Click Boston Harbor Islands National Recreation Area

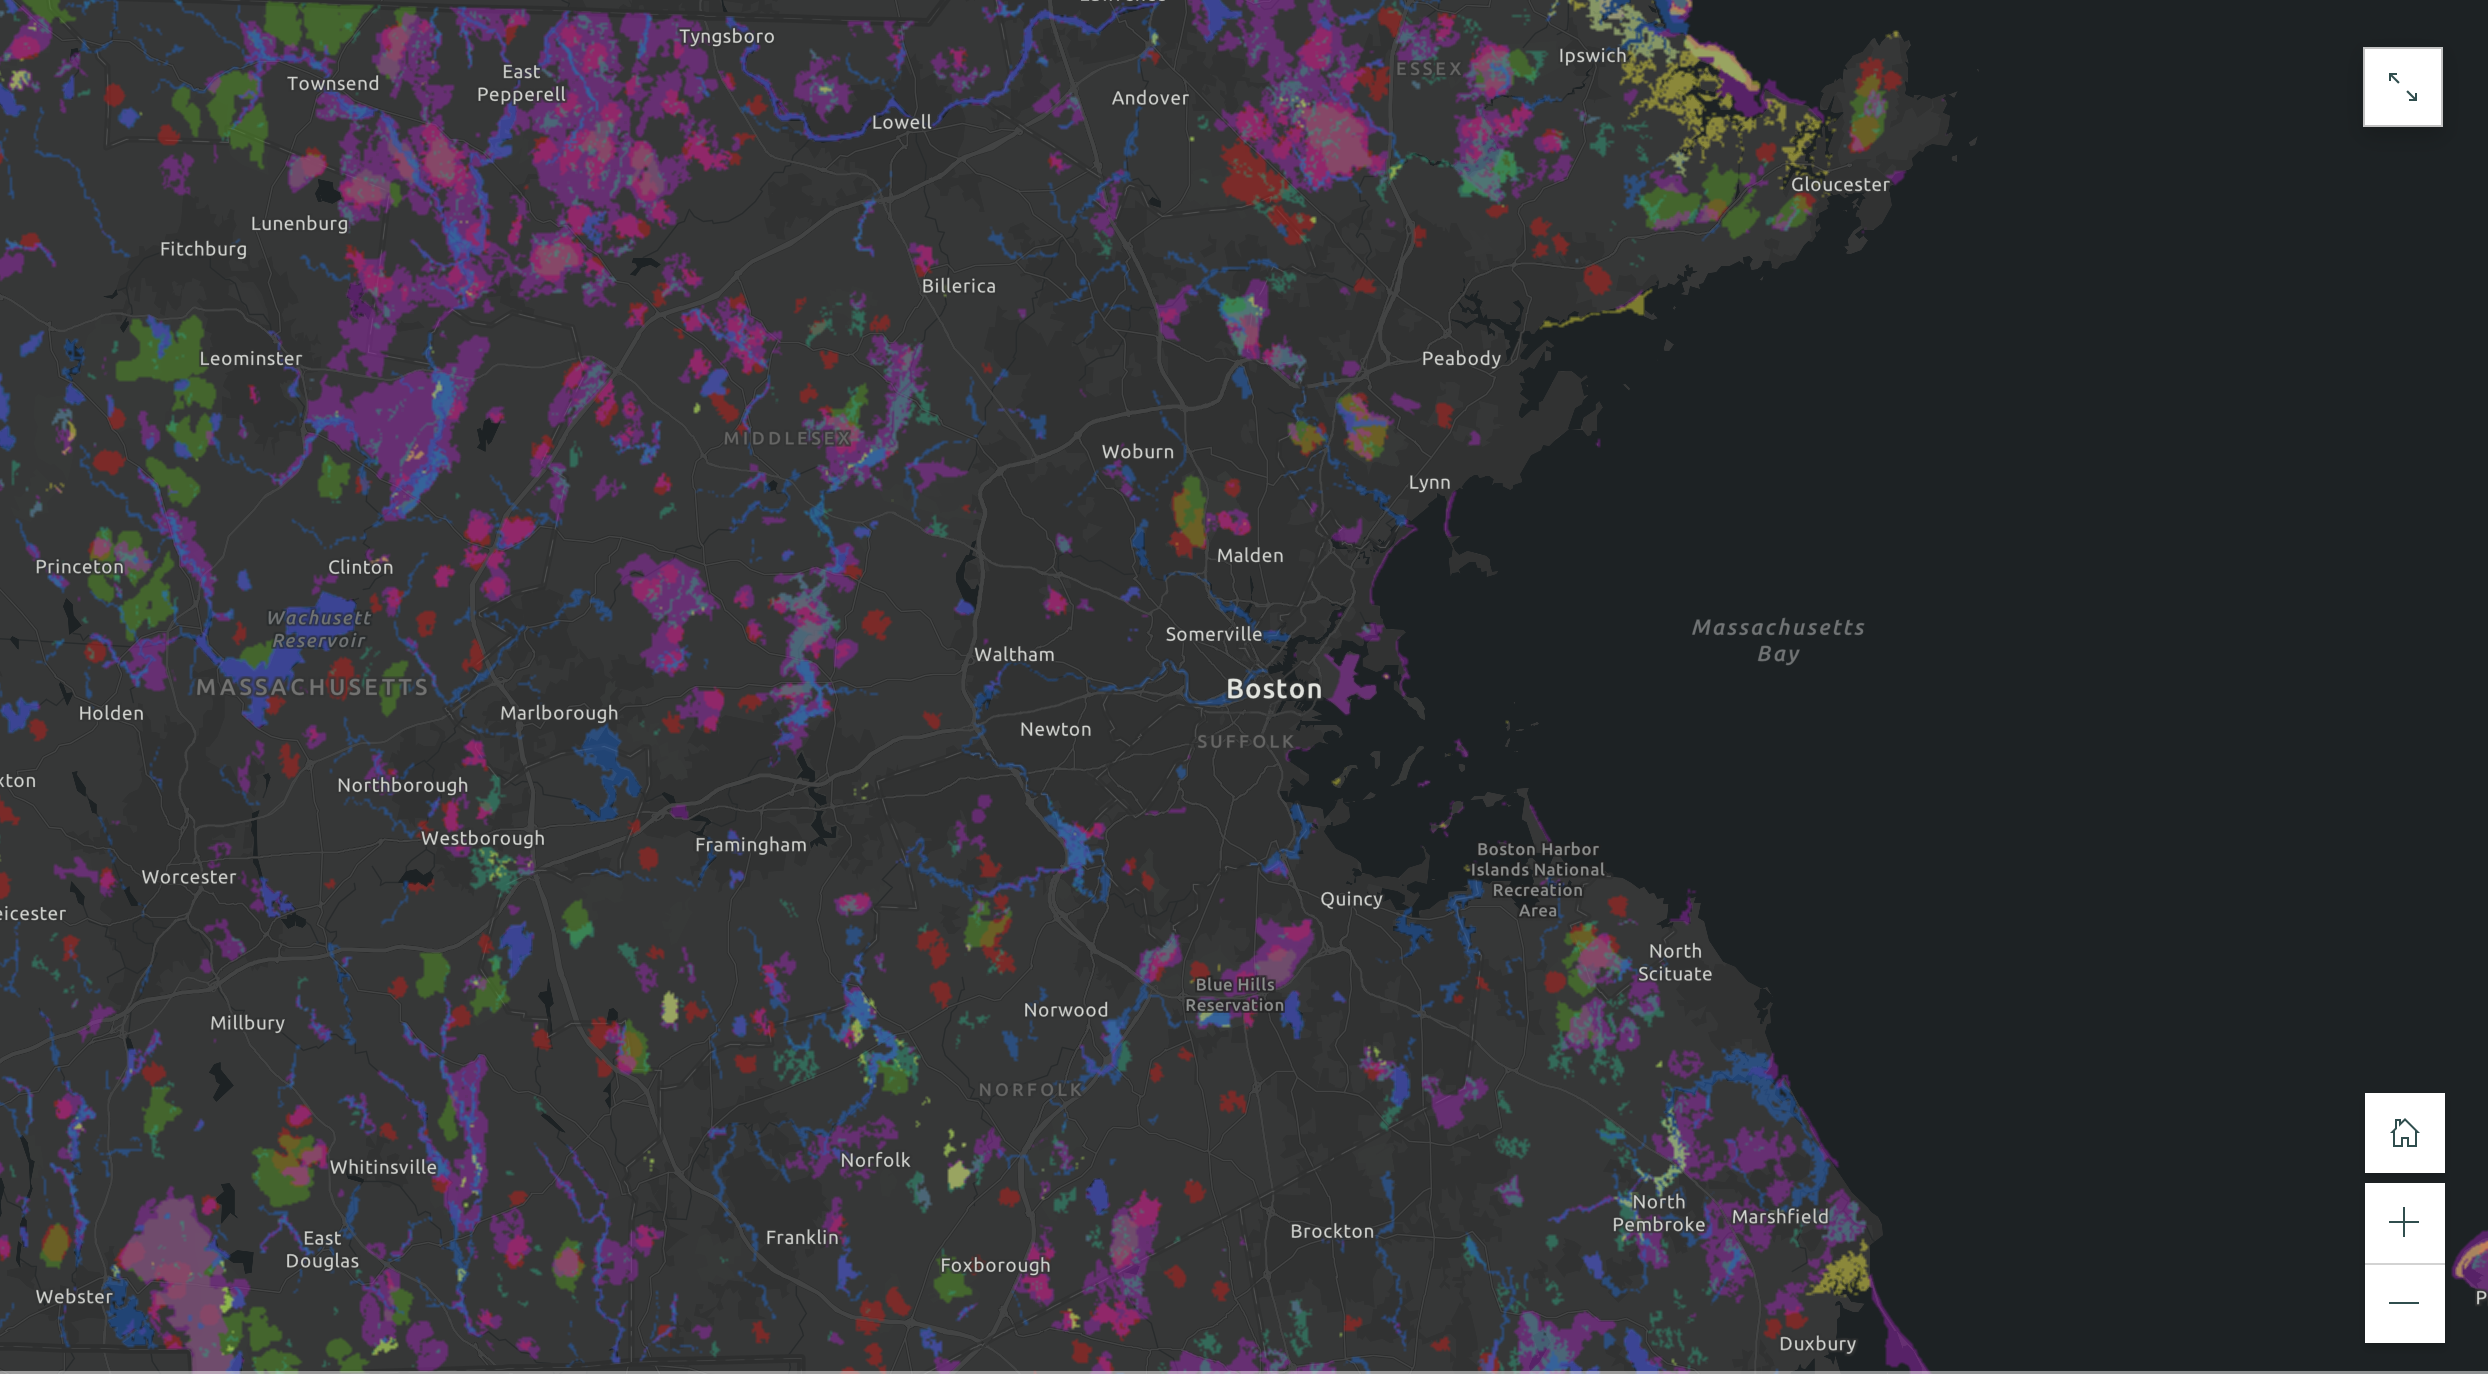click(x=1537, y=880)
